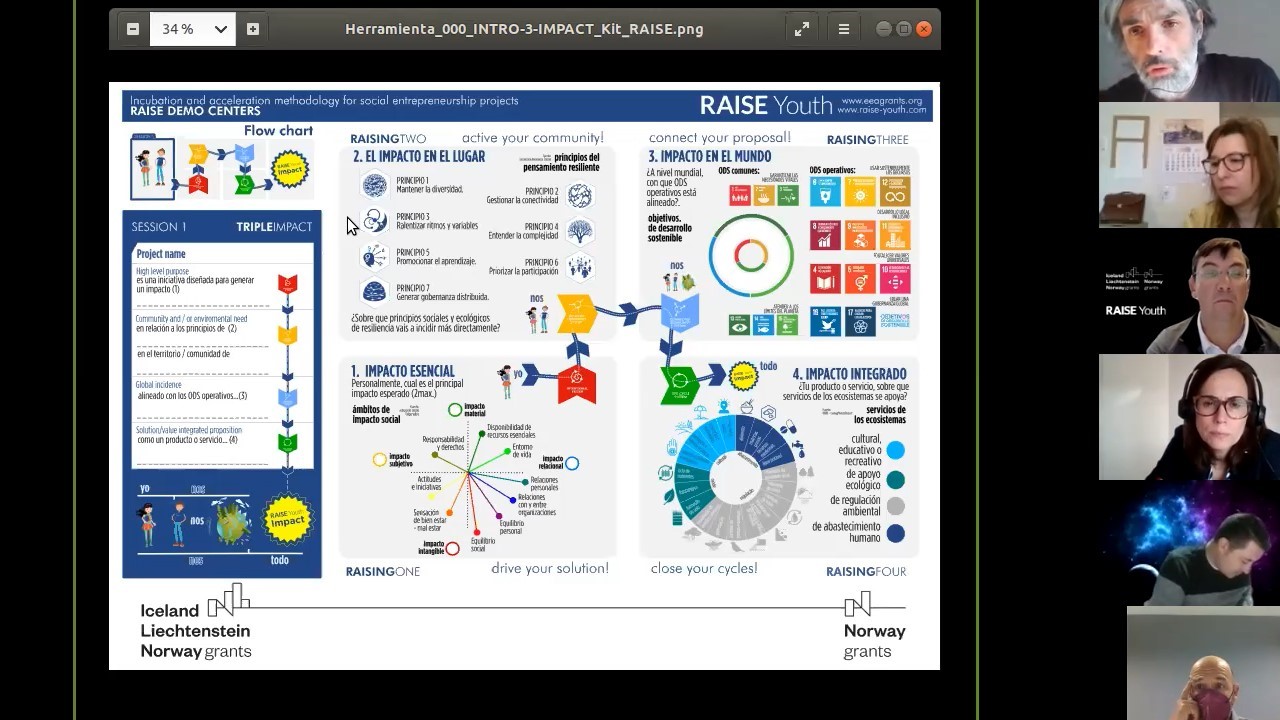The height and width of the screenshot is (720, 1280).
Task: Click the 'TRIPLEIMPACT' label
Action: pyautogui.click(x=274, y=227)
